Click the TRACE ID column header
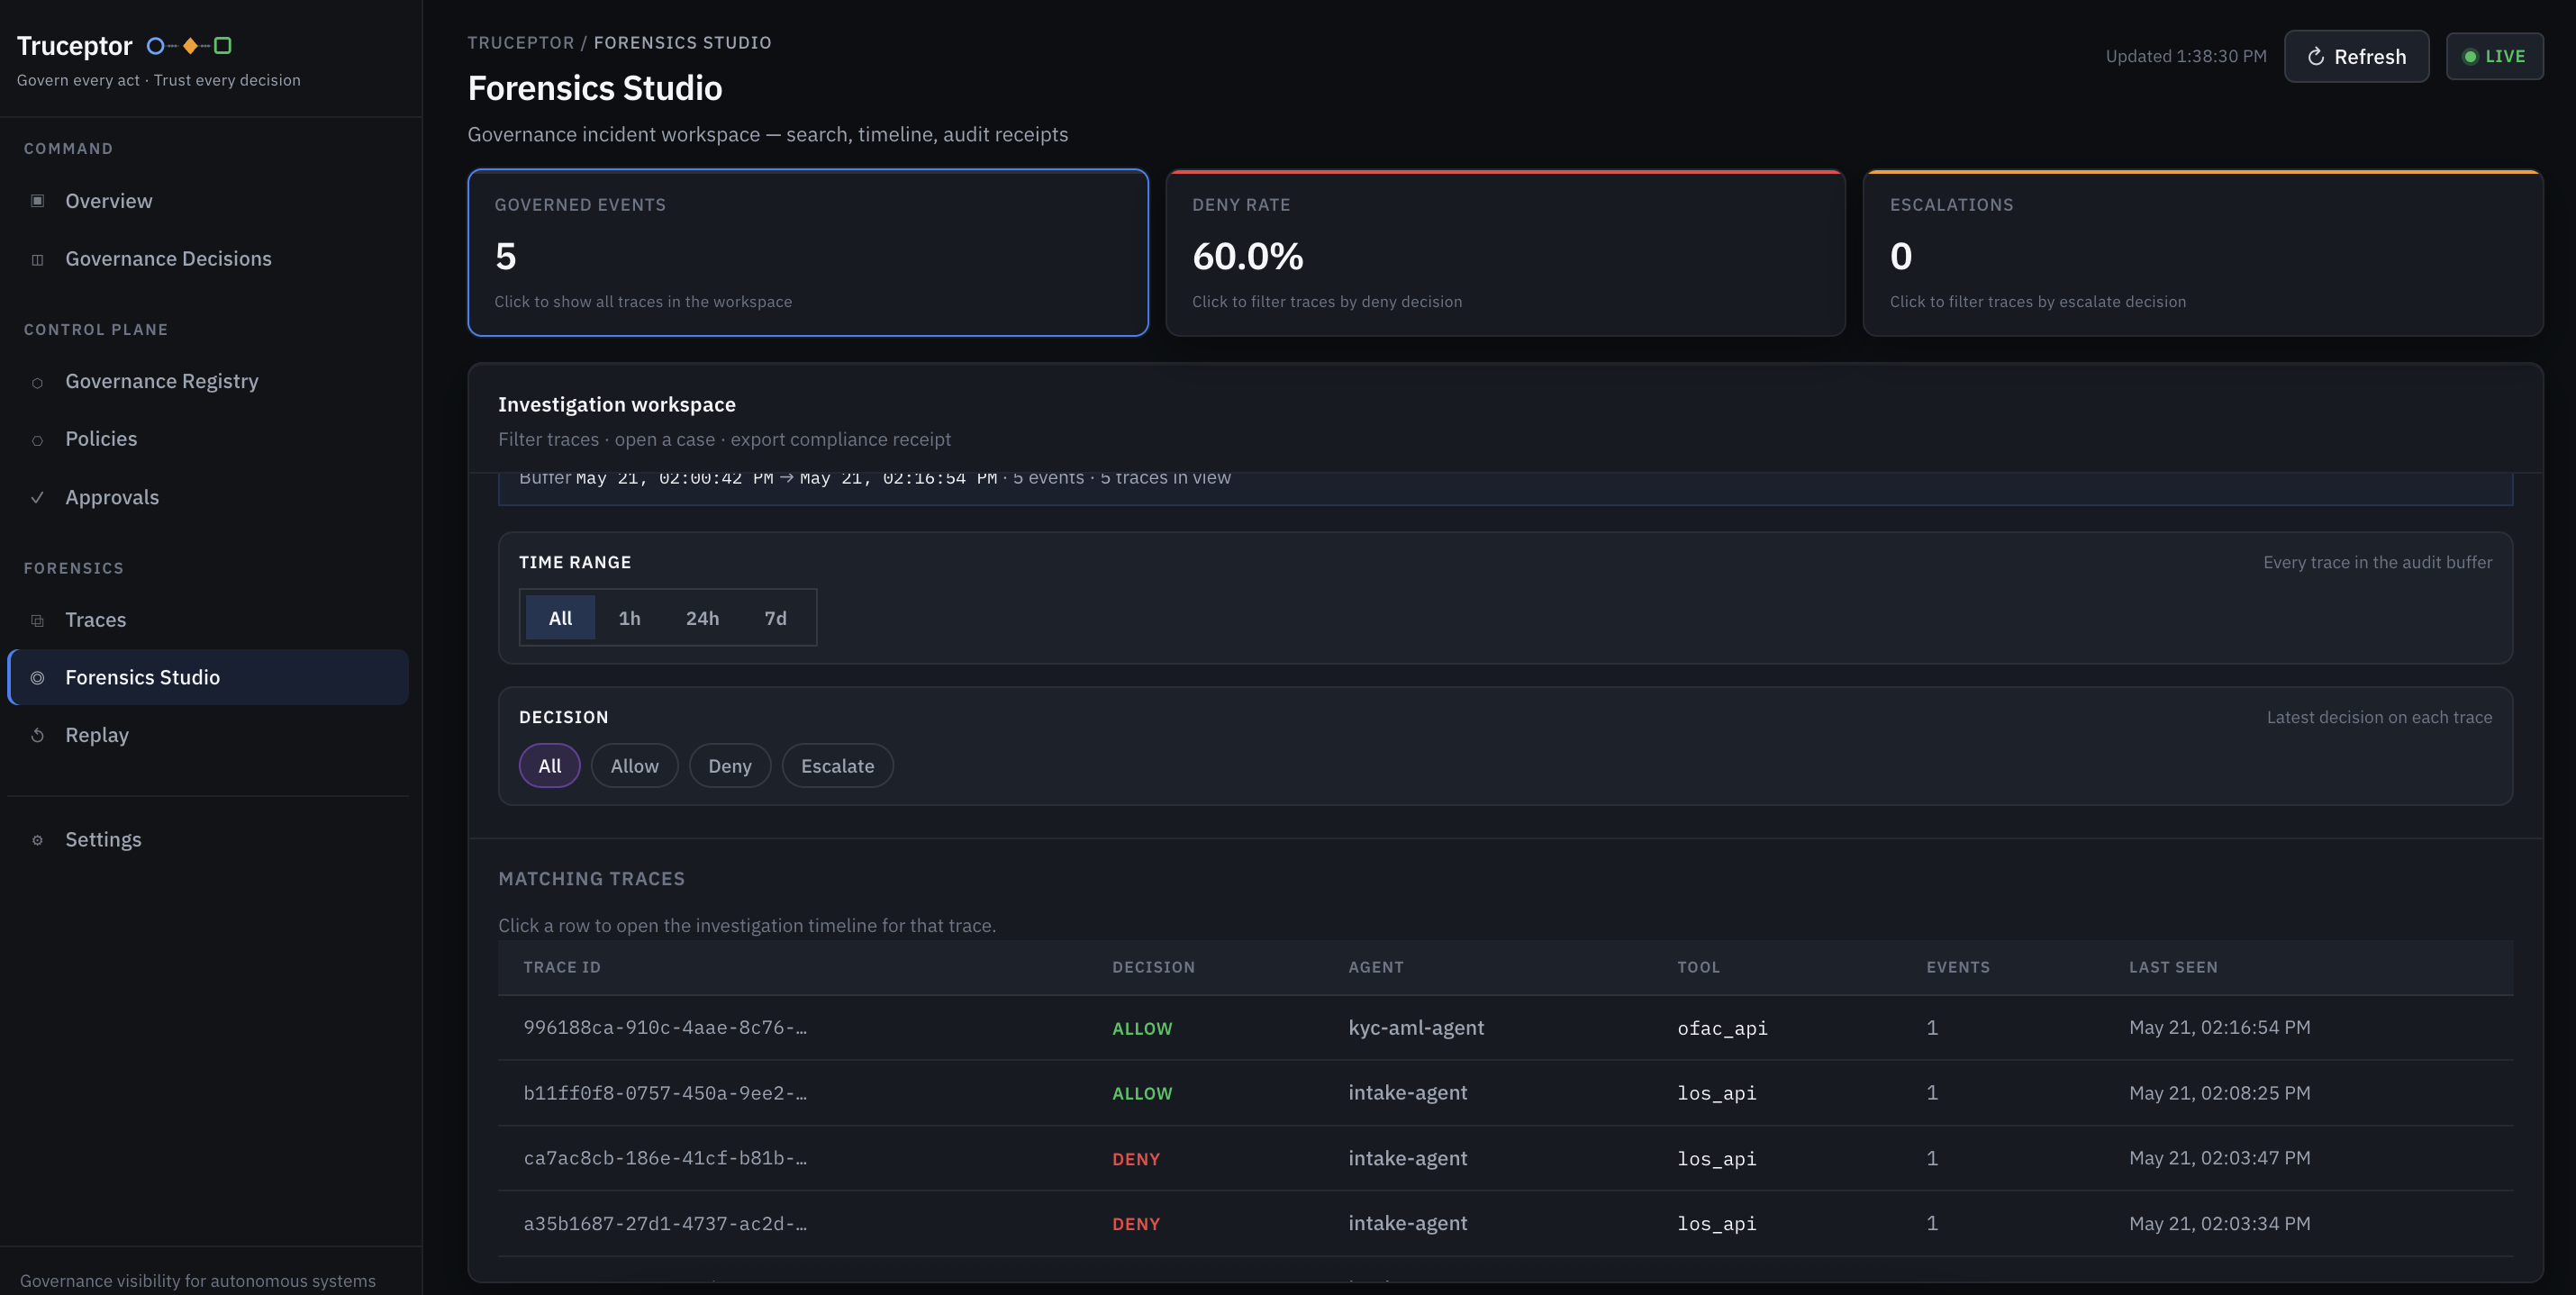Viewport: 2576px width, 1295px height. pyautogui.click(x=562, y=968)
